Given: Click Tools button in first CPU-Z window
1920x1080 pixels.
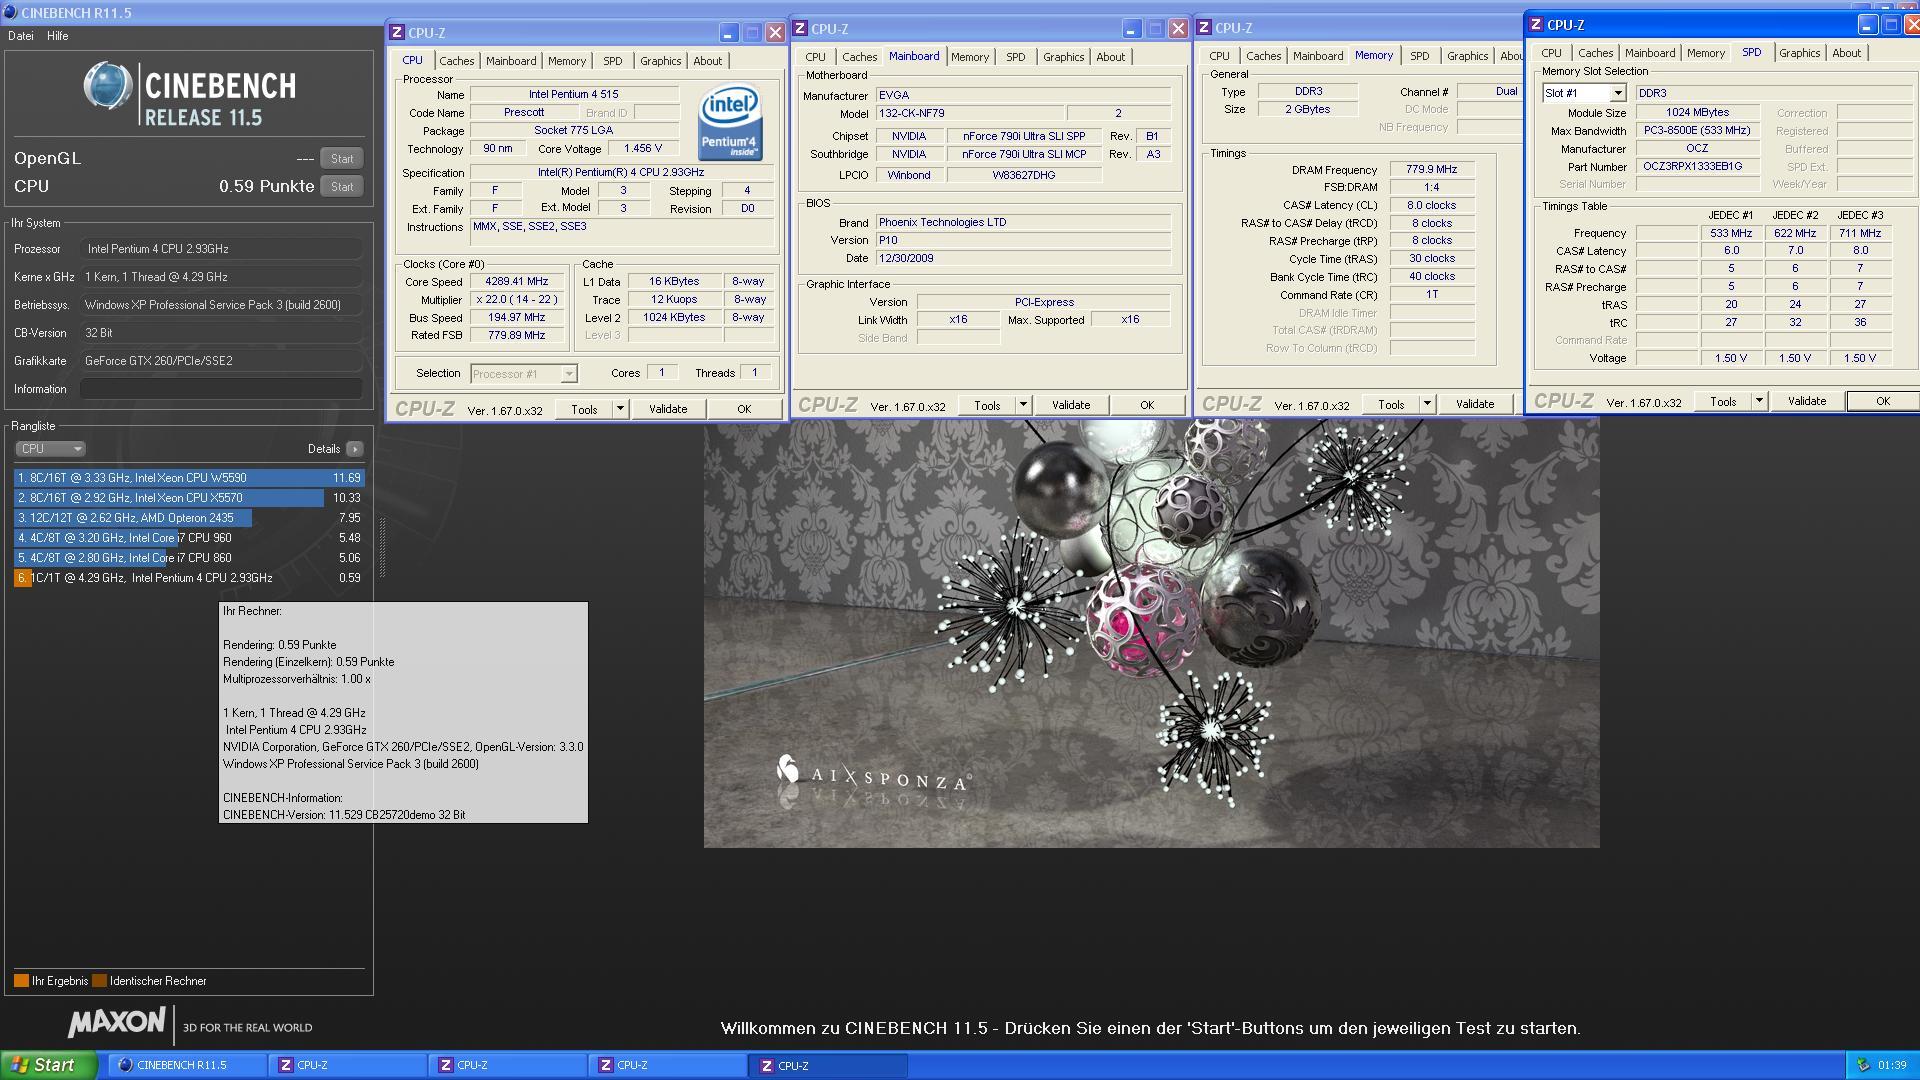Looking at the screenshot, I should (584, 409).
